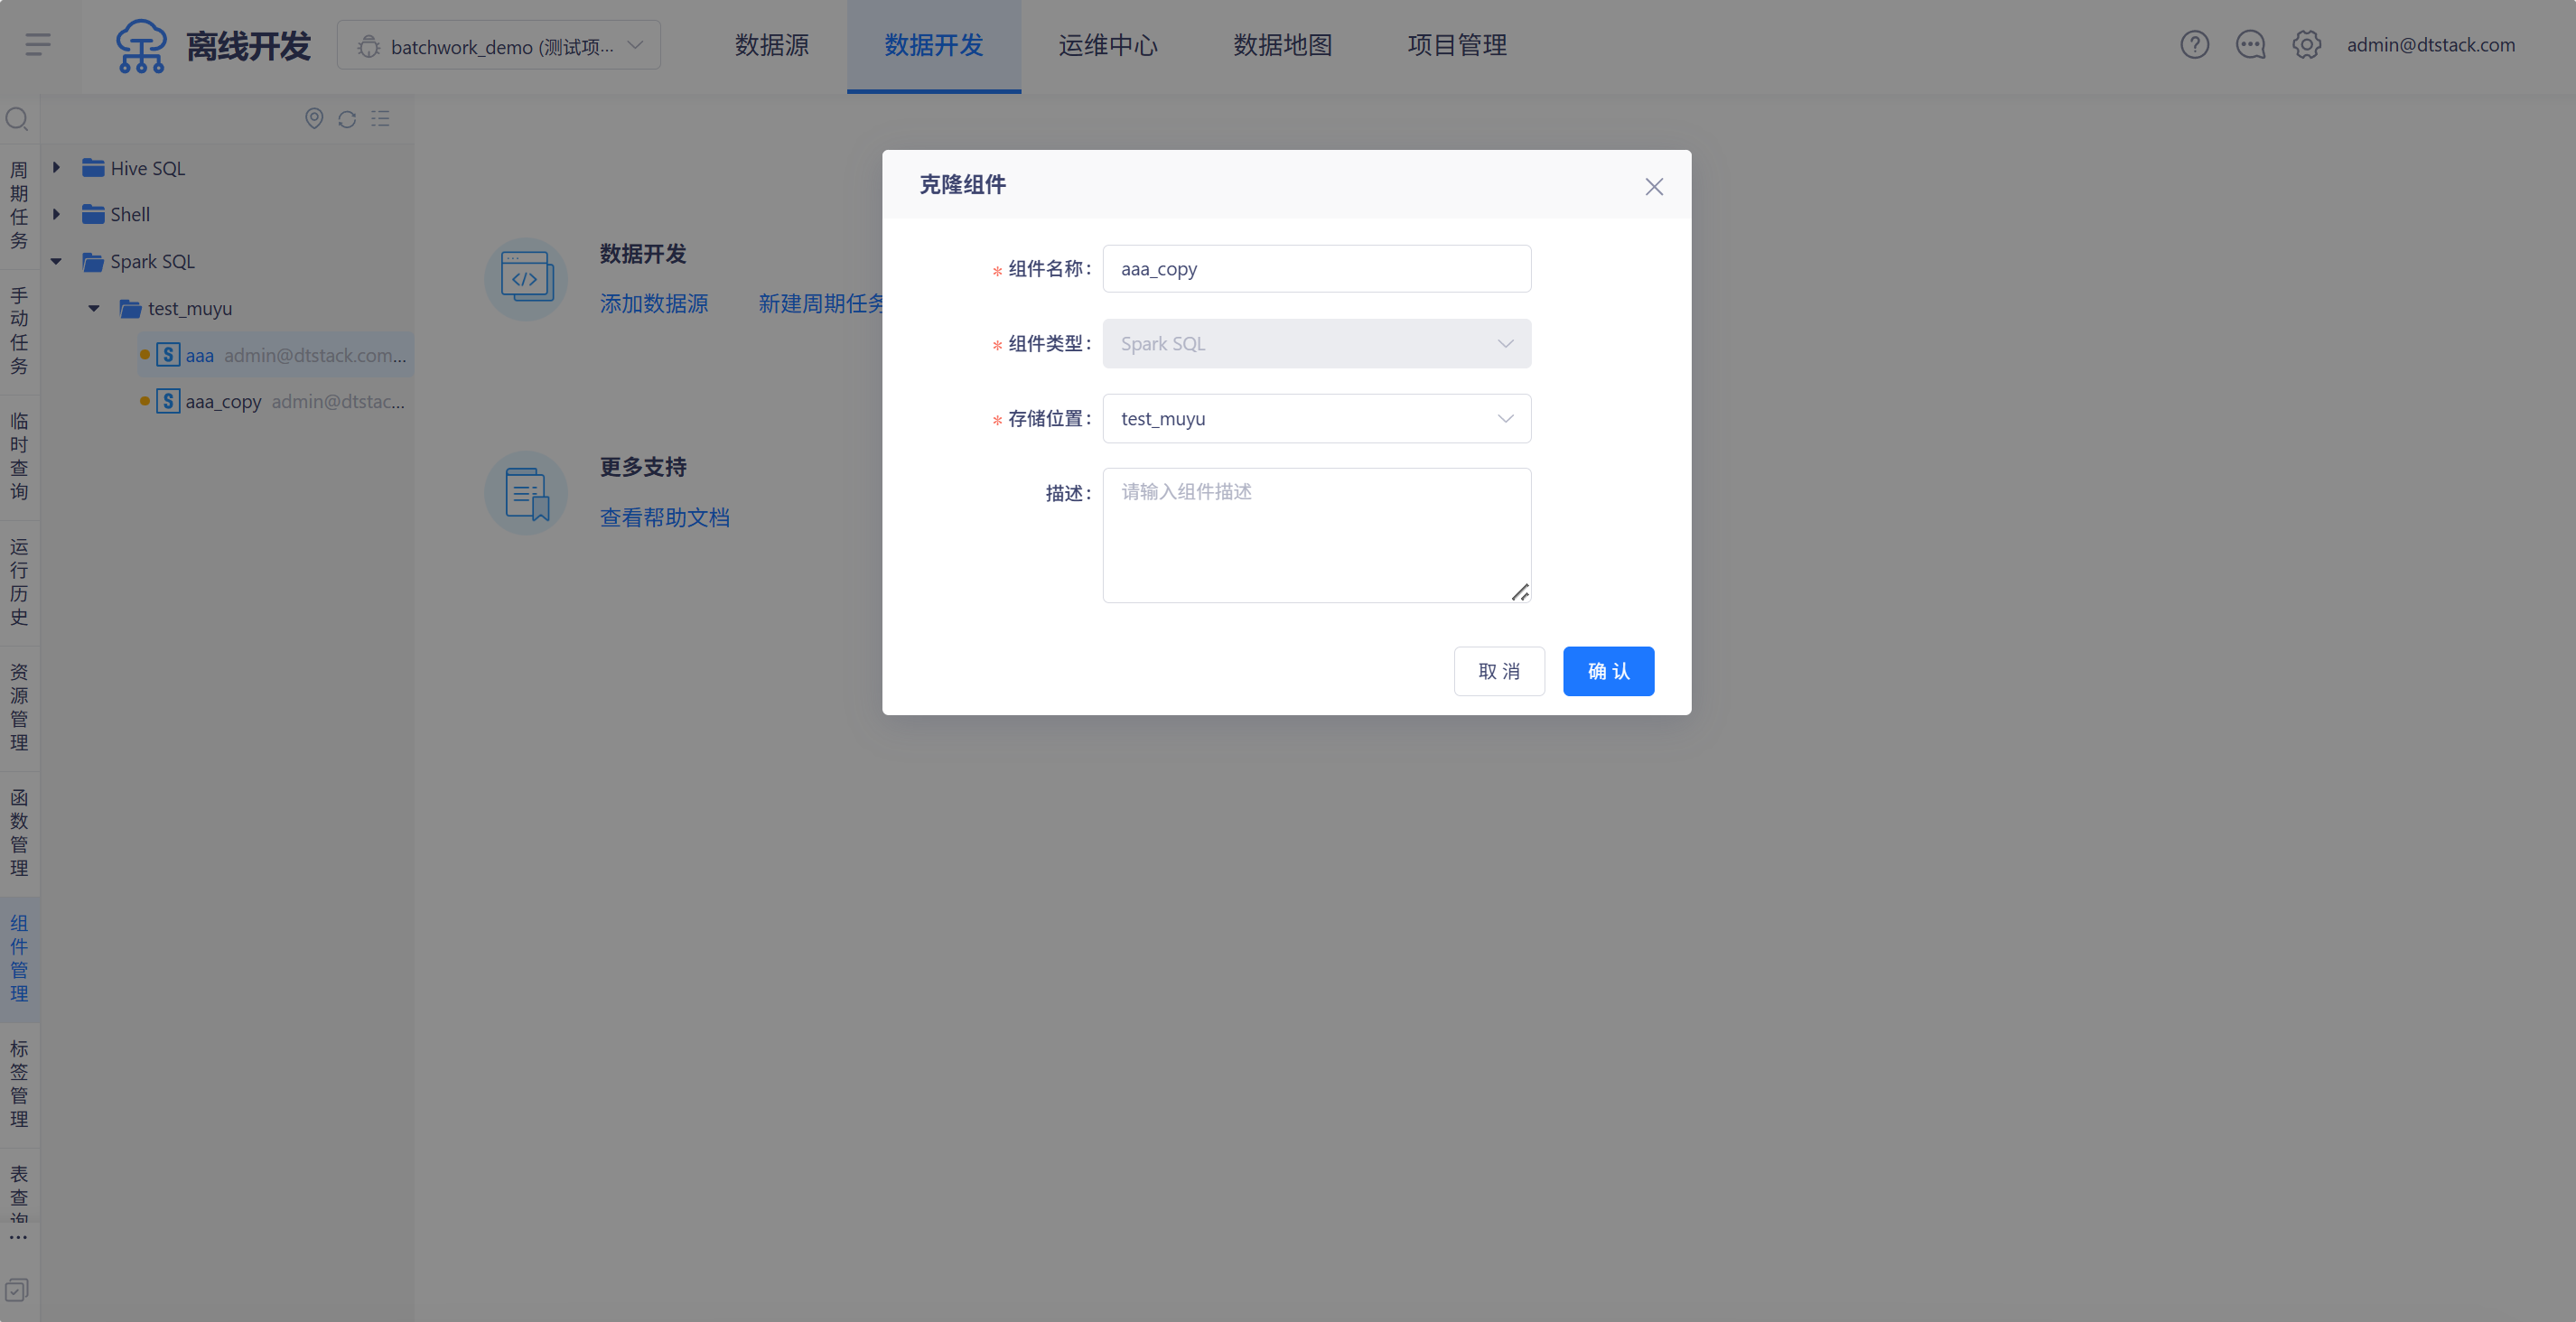Open 组件管理 sidebar section
The height and width of the screenshot is (1322, 2576).
coord(19,958)
